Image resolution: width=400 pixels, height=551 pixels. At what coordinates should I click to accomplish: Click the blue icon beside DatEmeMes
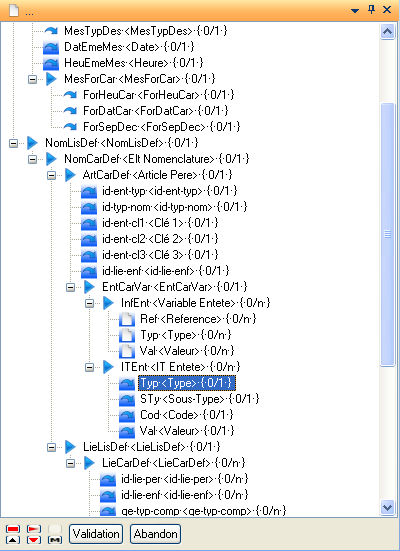point(51,47)
